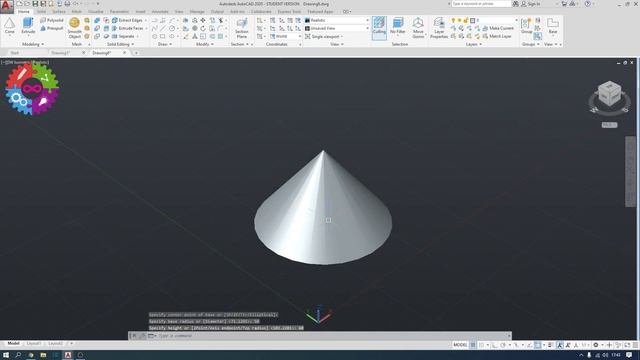The height and width of the screenshot is (360, 640).
Task: Expand the Layers panel dropdown
Action: [473, 44]
